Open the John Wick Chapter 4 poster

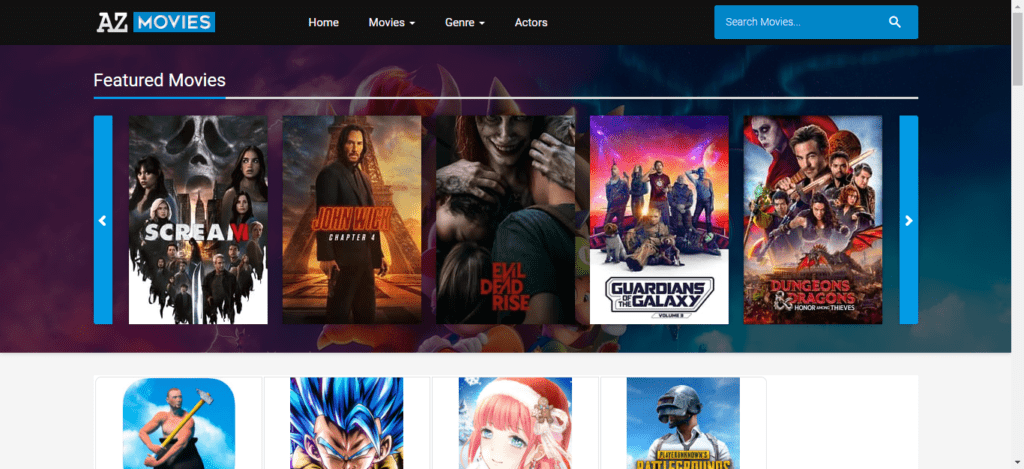352,220
